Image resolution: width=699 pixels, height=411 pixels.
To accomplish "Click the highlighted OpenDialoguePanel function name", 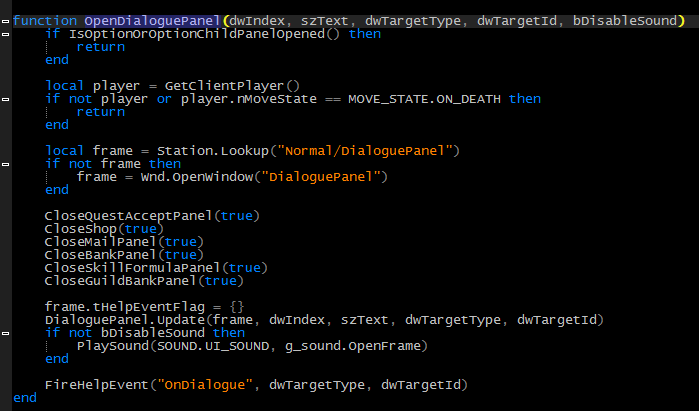I will click(x=152, y=21).
